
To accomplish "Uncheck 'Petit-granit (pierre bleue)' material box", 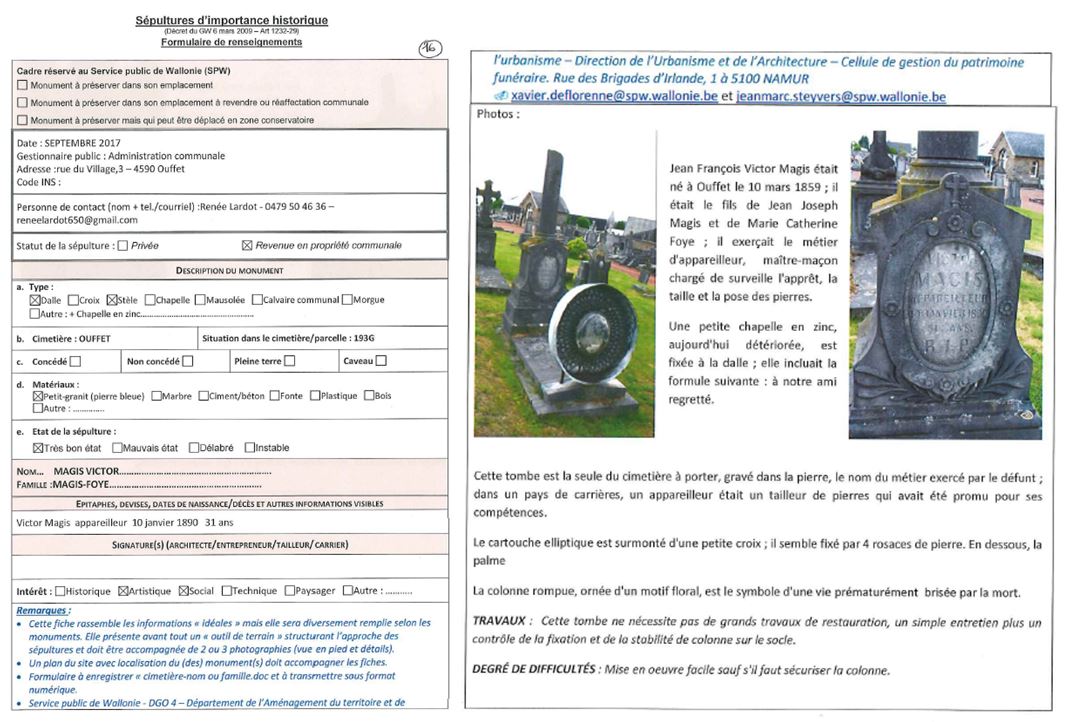I will (x=37, y=396).
